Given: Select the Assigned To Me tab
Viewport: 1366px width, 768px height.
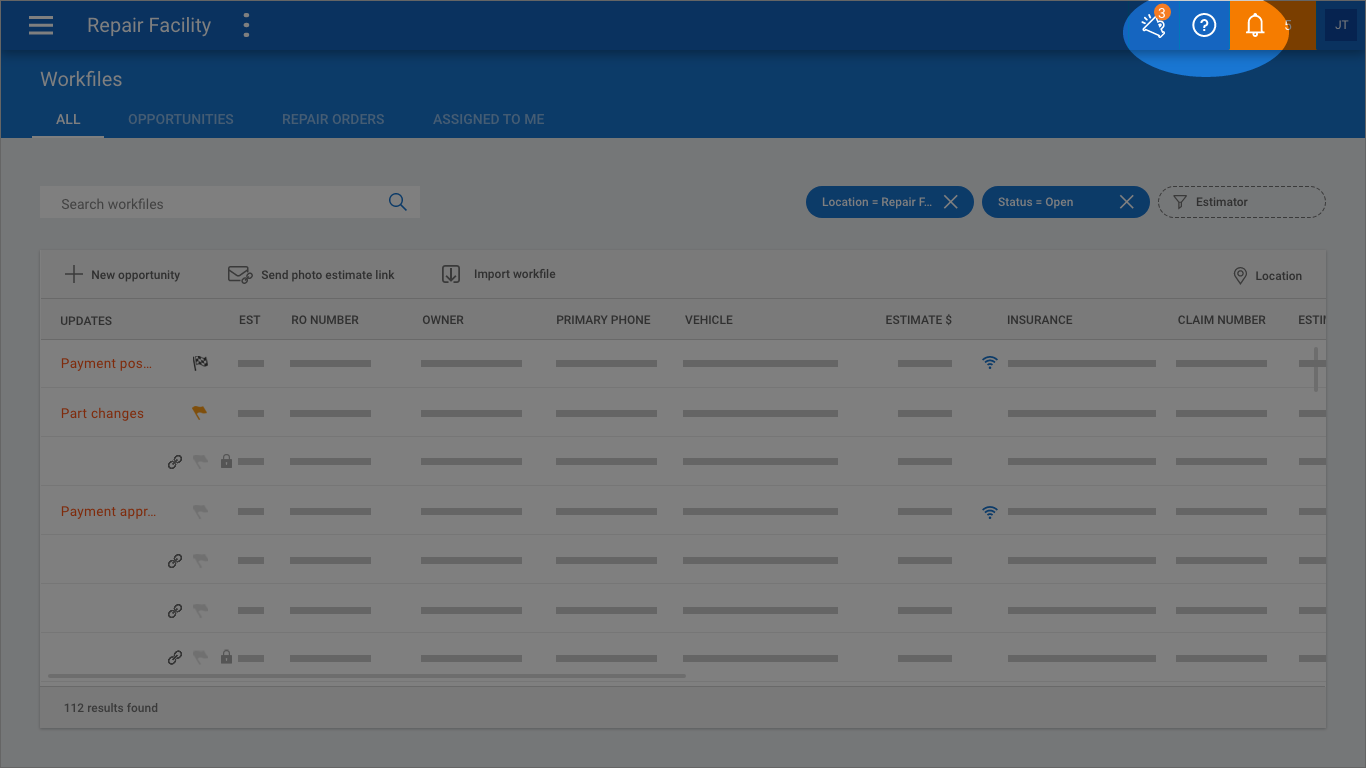Looking at the screenshot, I should pyautogui.click(x=488, y=119).
